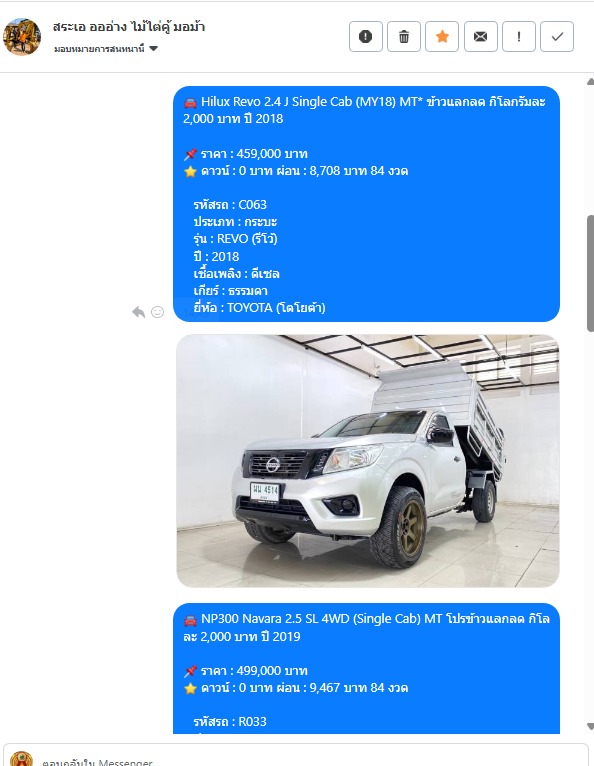This screenshot has width=594, height=766.
Task: Click the Hilux Revo 2.4 J message bubble
Action: pos(366,204)
